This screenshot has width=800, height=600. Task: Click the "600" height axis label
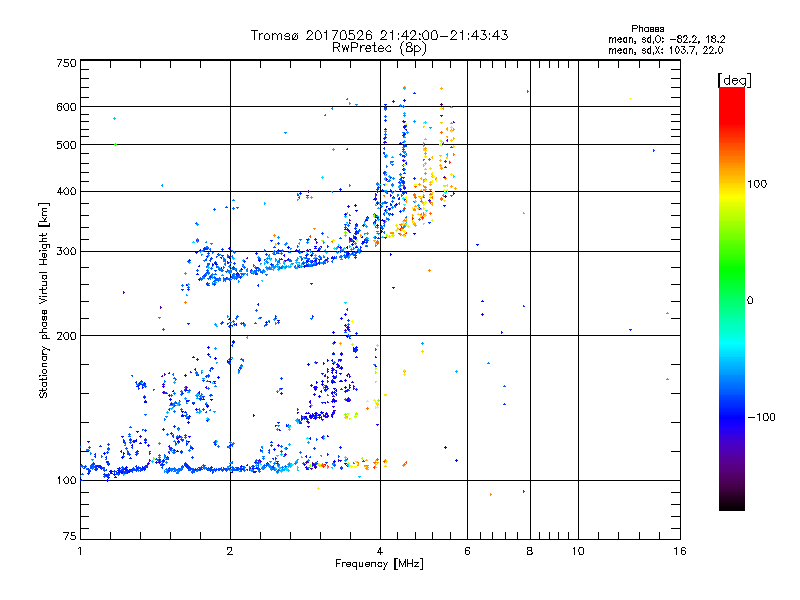67,107
